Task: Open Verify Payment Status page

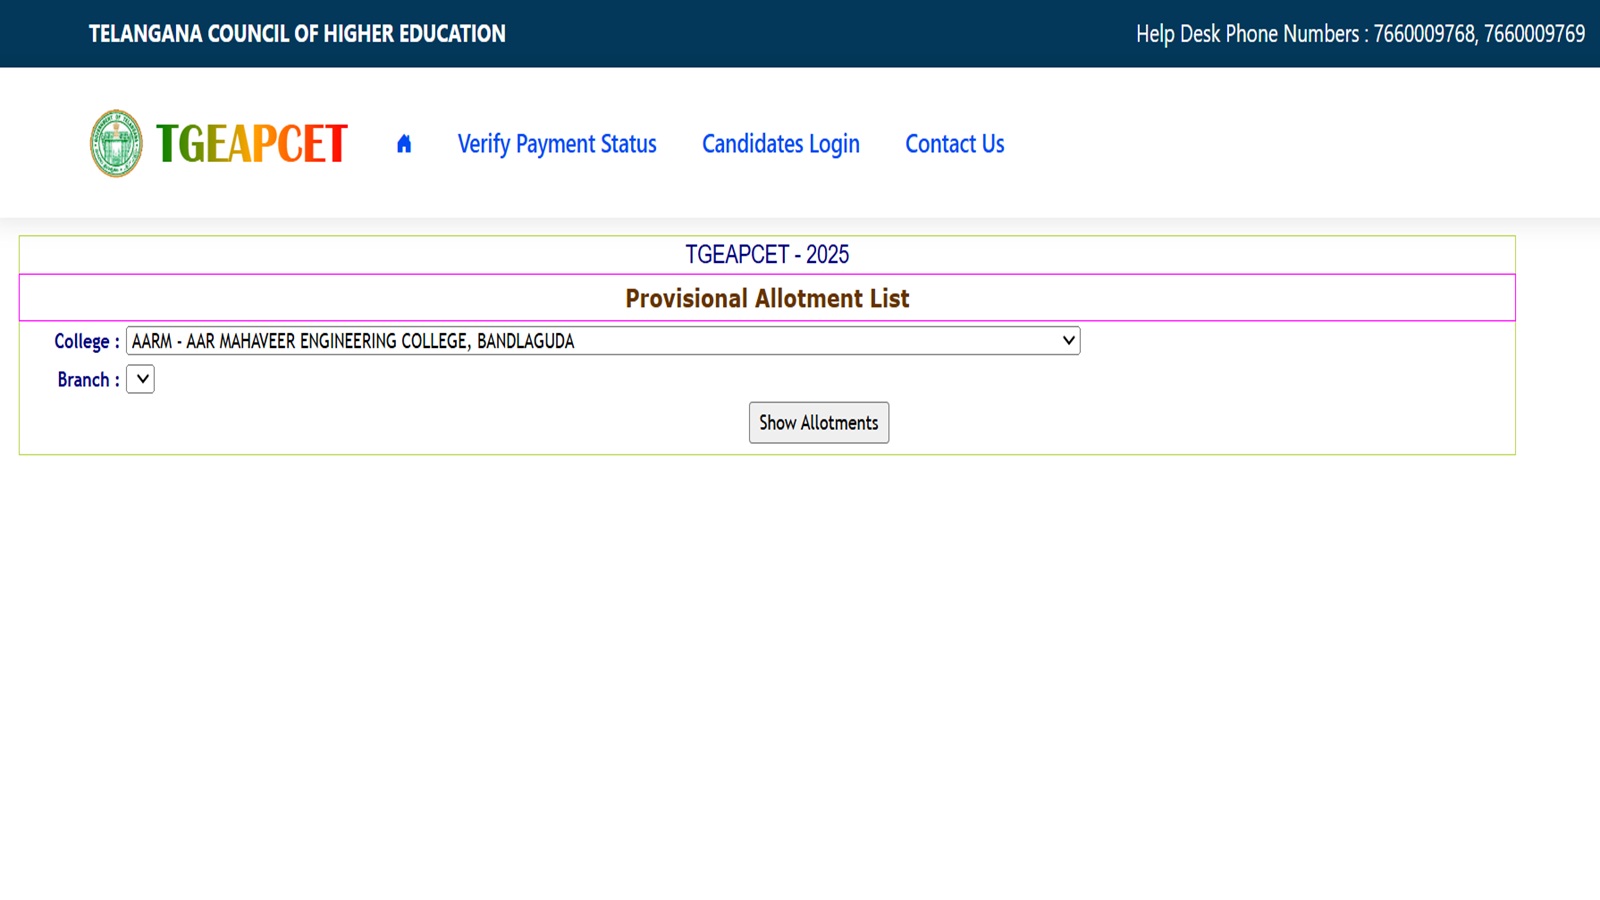Action: click(557, 144)
